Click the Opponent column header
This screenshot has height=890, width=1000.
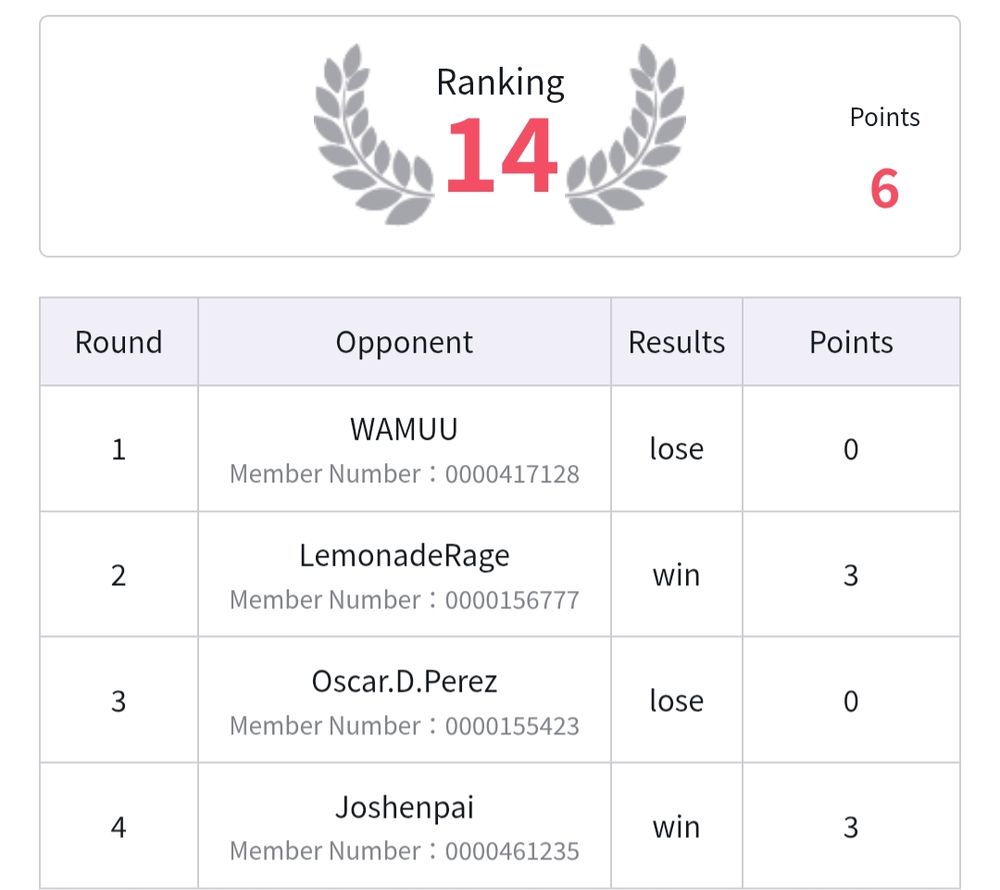coord(404,342)
